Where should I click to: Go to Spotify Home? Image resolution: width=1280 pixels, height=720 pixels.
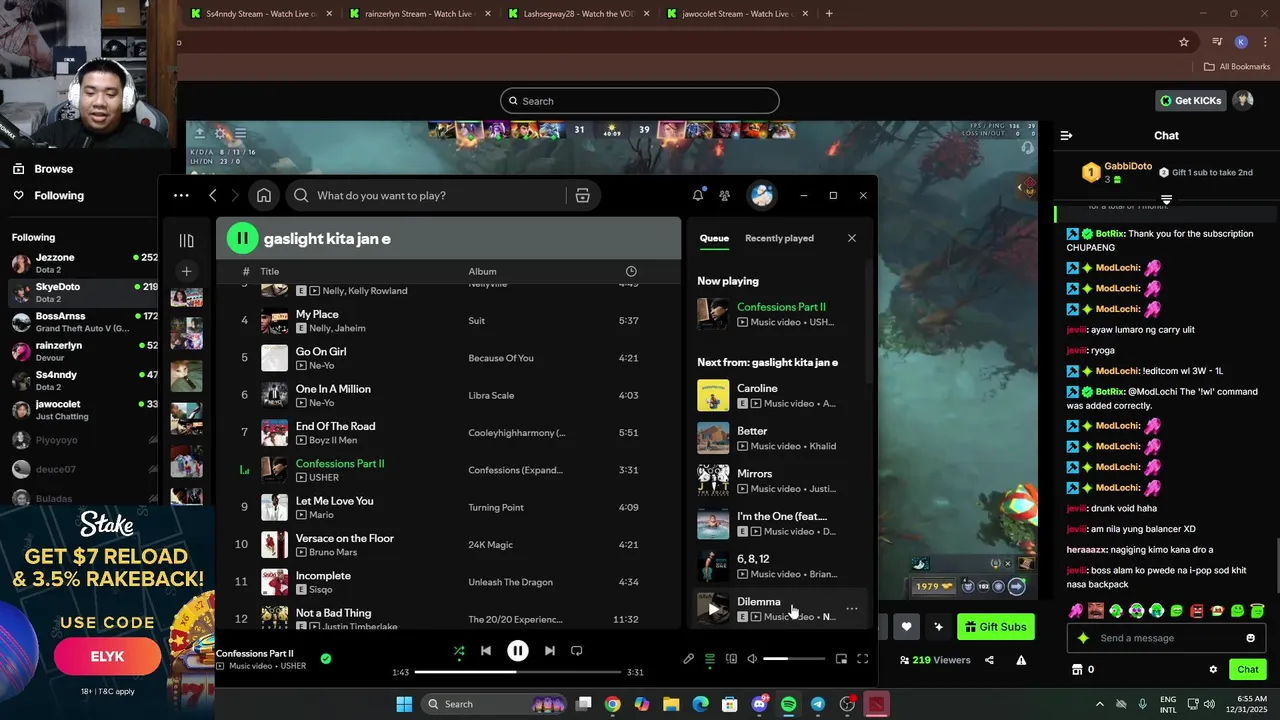pyautogui.click(x=264, y=196)
